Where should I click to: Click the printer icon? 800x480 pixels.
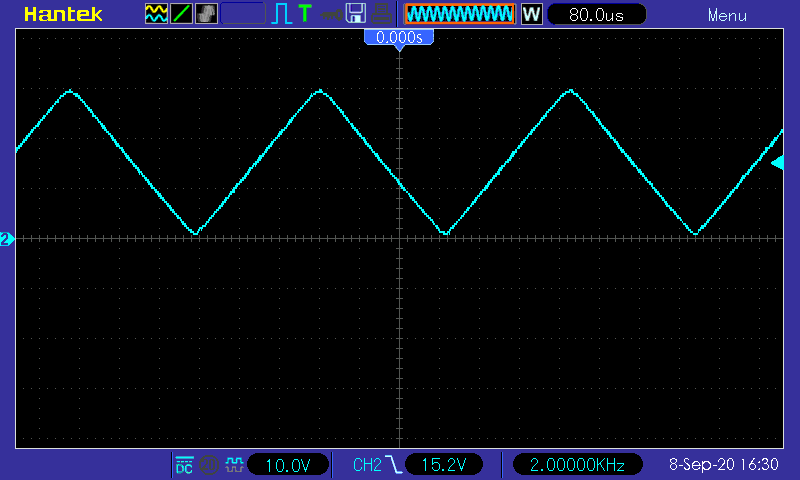pyautogui.click(x=381, y=14)
